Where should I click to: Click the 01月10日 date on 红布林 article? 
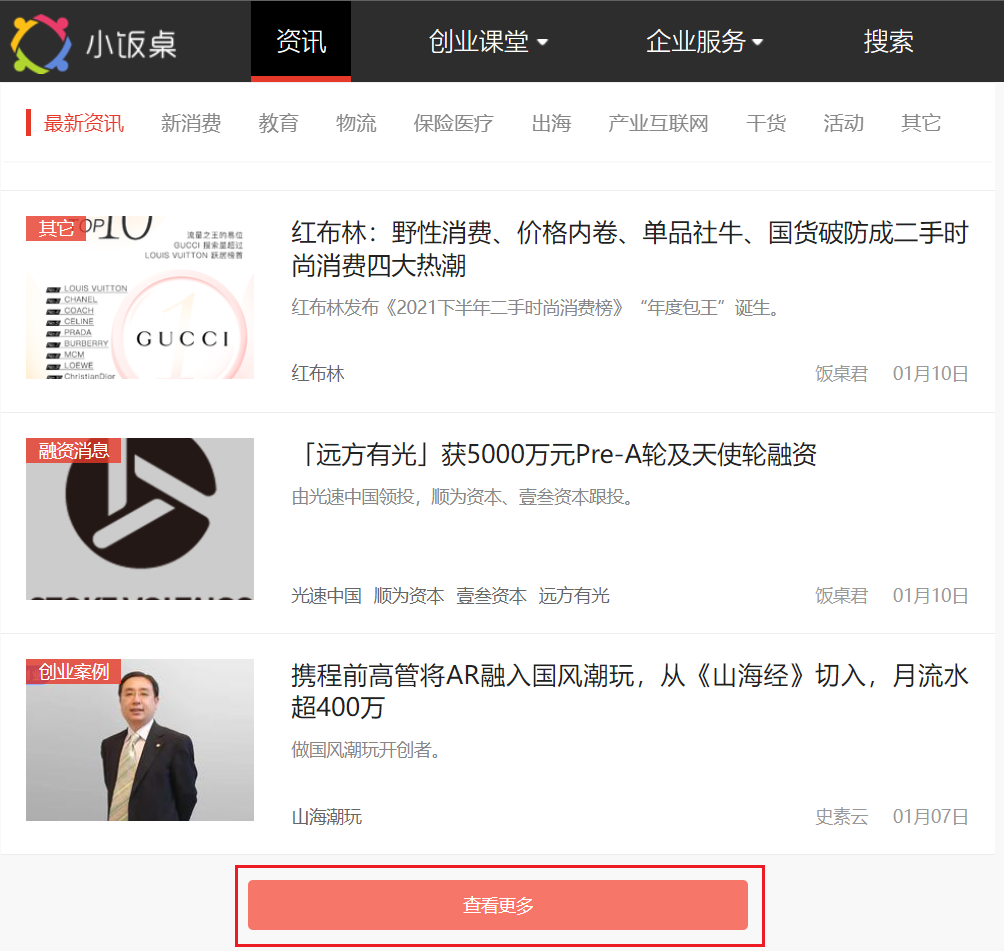tap(930, 373)
